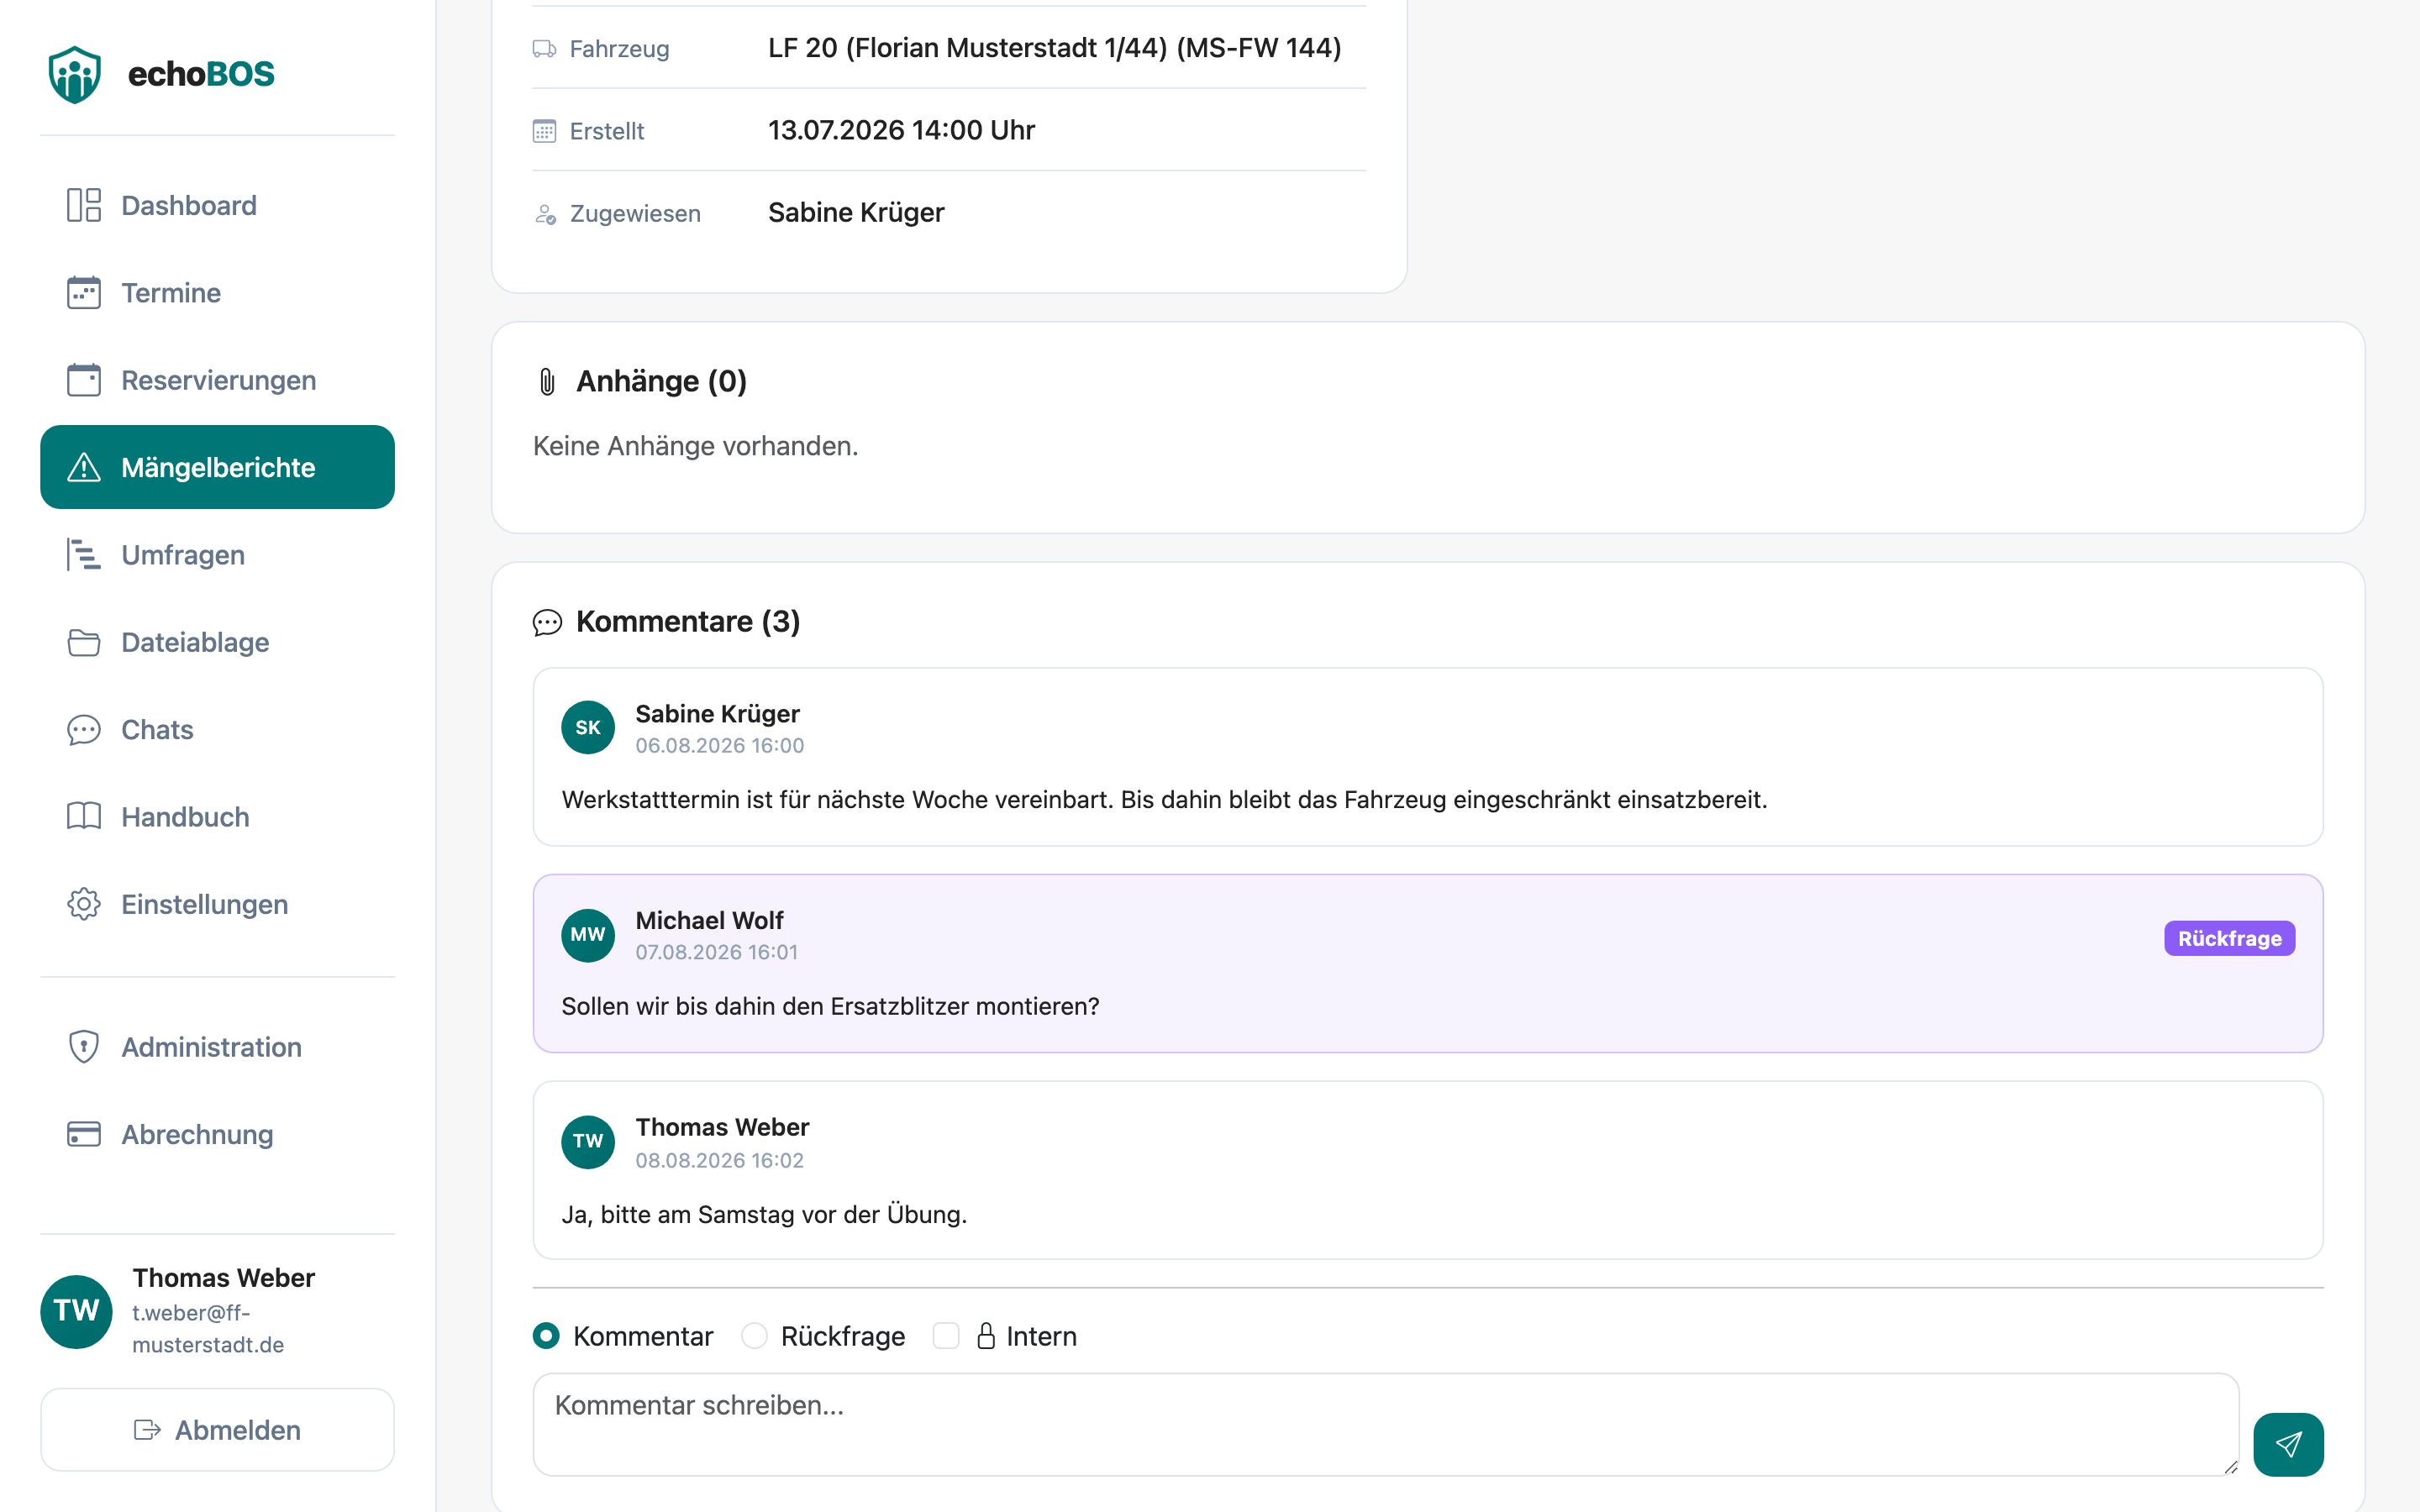
Task: Click the lock icon next to Intern
Action: pyautogui.click(x=986, y=1336)
